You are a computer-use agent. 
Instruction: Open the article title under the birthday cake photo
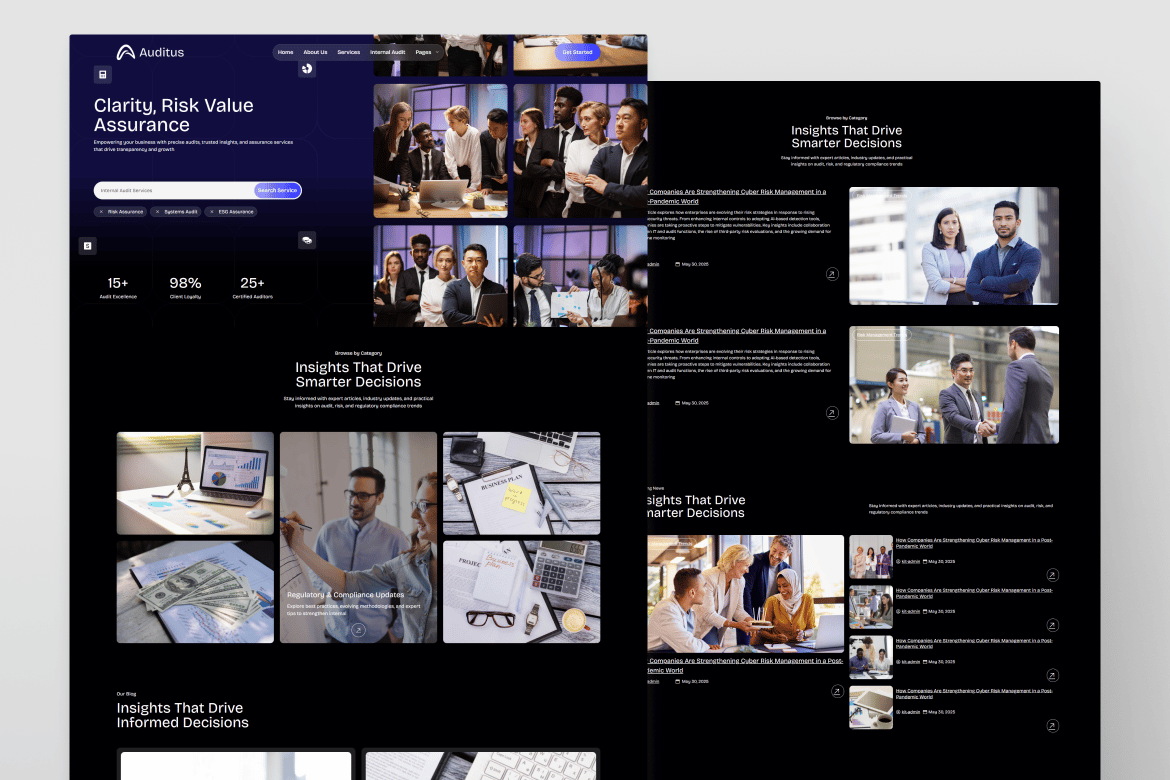(745, 665)
